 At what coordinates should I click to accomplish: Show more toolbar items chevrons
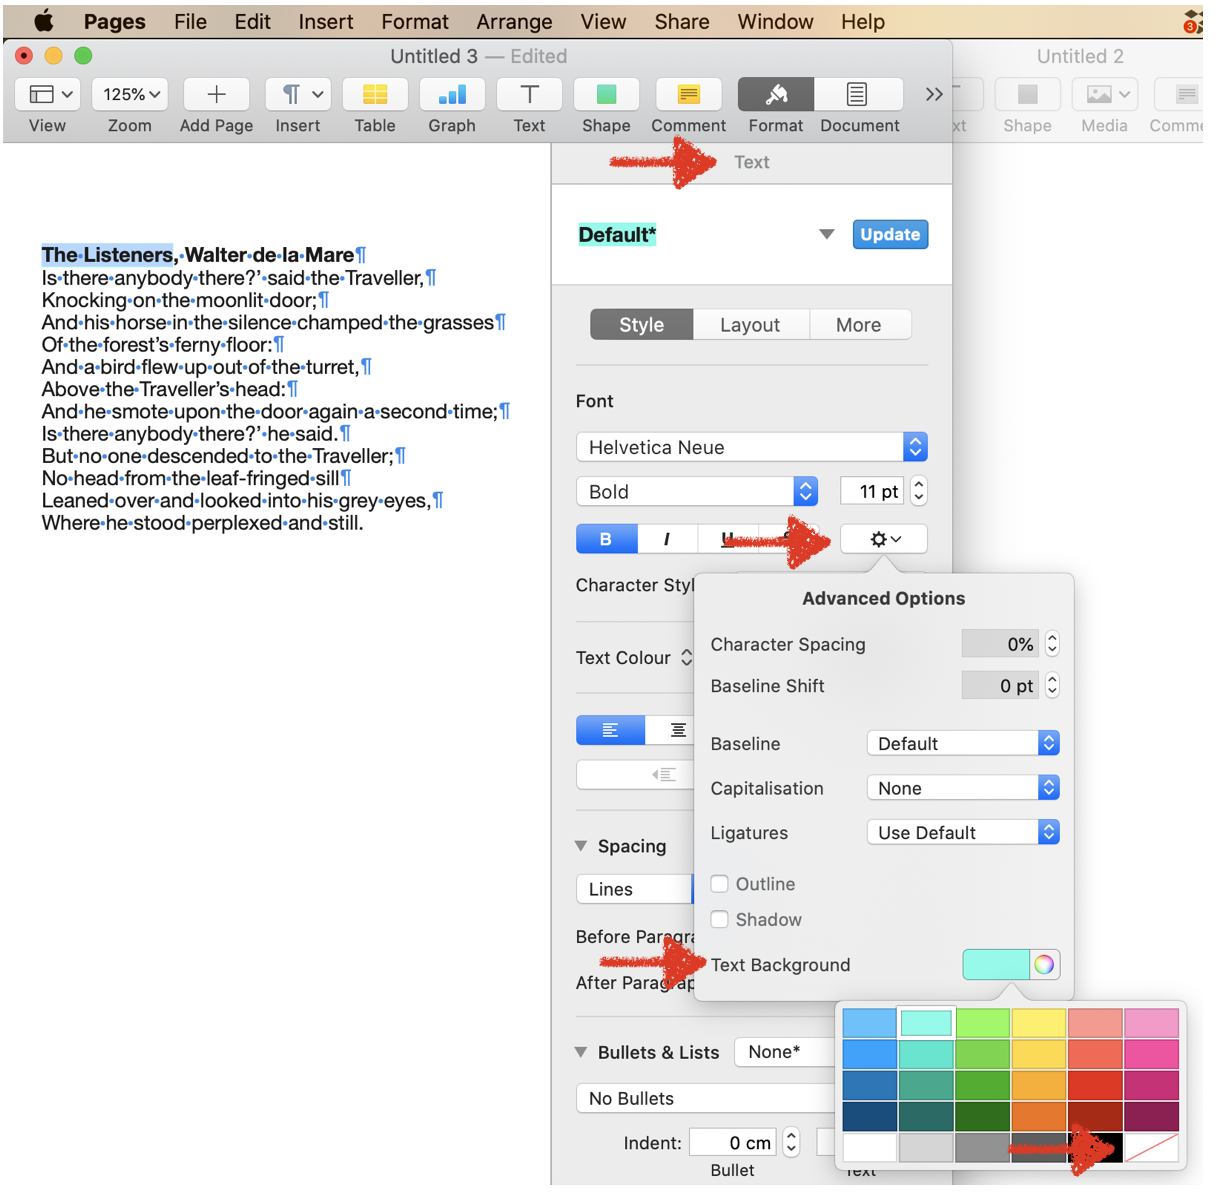coord(934,94)
